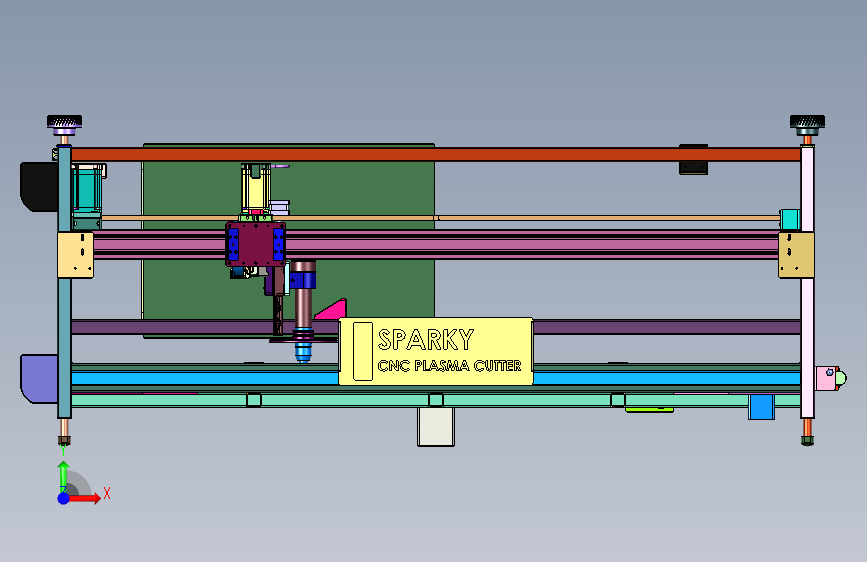Pick the pink block with green dome at right

[x=831, y=378]
